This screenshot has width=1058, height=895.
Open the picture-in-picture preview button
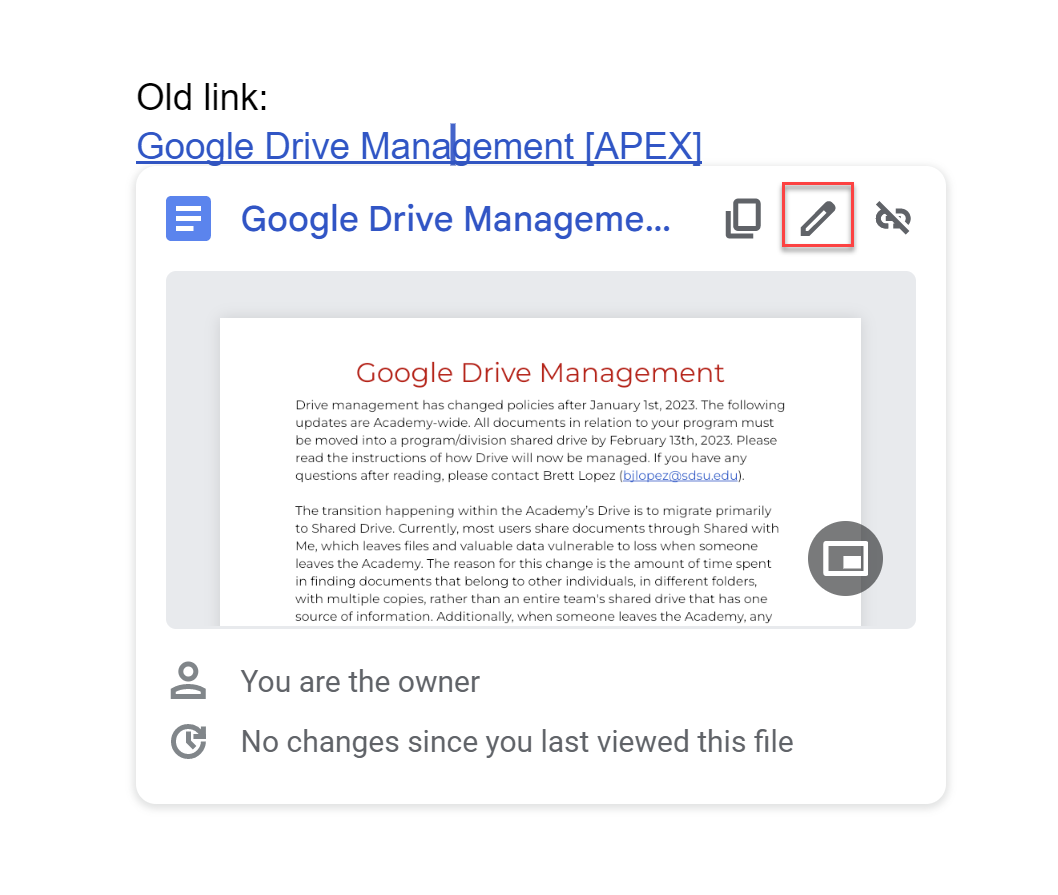[845, 558]
